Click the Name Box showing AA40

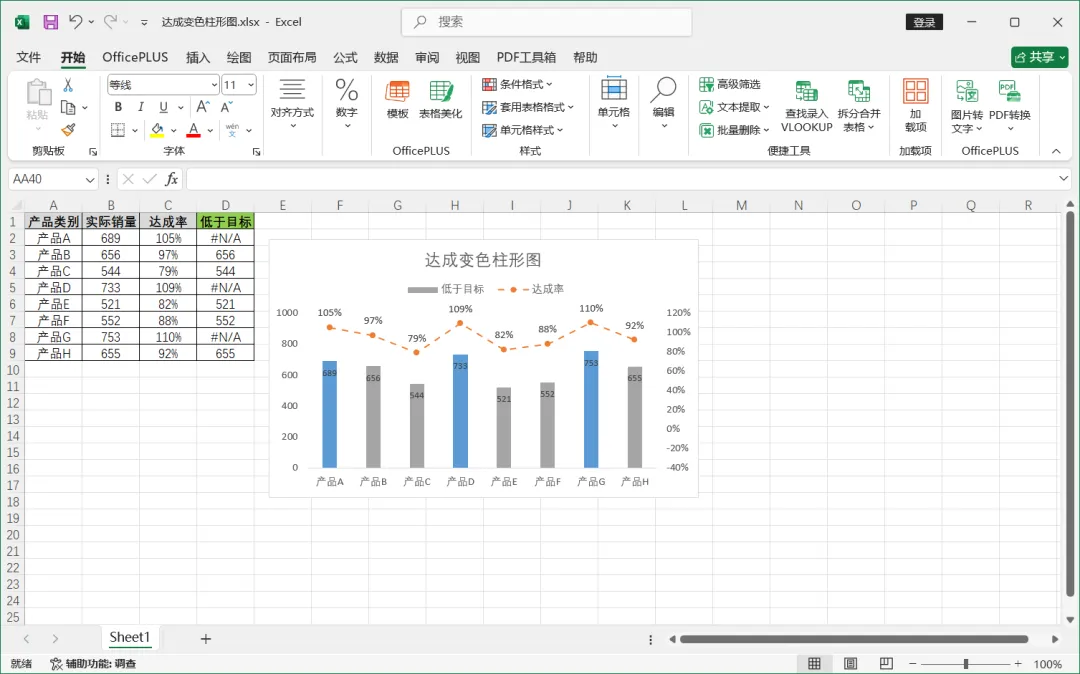click(53, 179)
